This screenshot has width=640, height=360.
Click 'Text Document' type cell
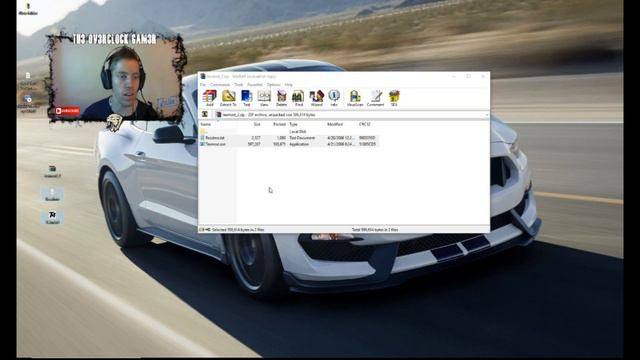(302, 138)
